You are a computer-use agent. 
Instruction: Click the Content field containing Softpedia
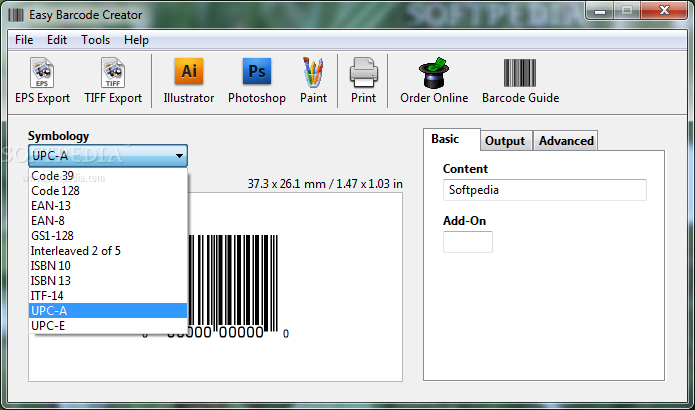pyautogui.click(x=545, y=190)
